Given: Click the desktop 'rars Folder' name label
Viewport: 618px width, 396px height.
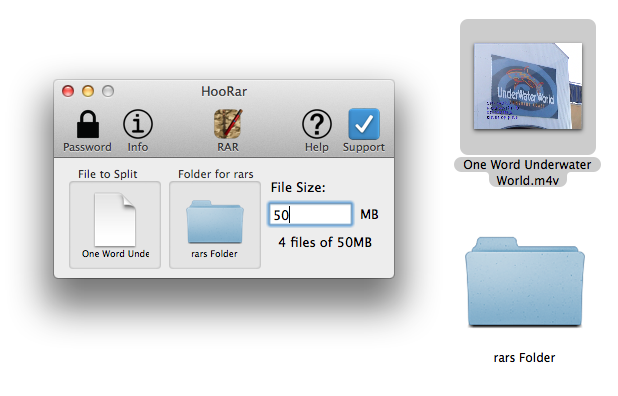Looking at the screenshot, I should coord(524,358).
